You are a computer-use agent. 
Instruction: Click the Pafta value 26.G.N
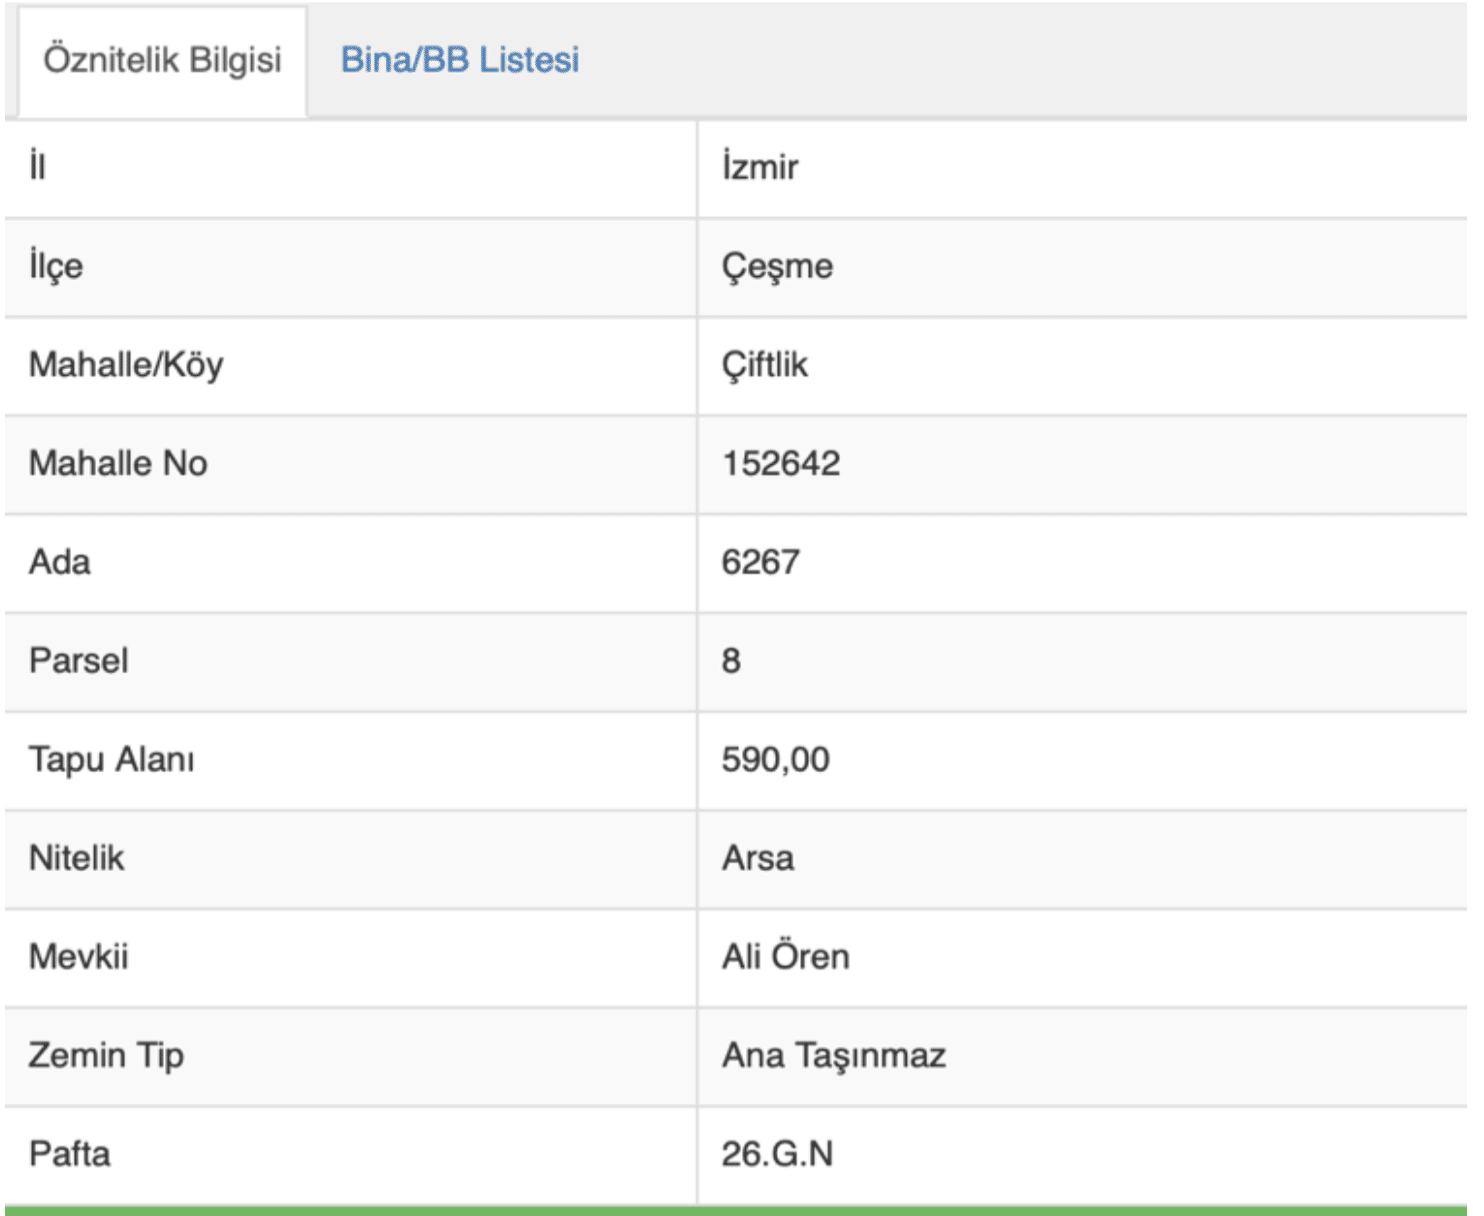coord(777,1154)
